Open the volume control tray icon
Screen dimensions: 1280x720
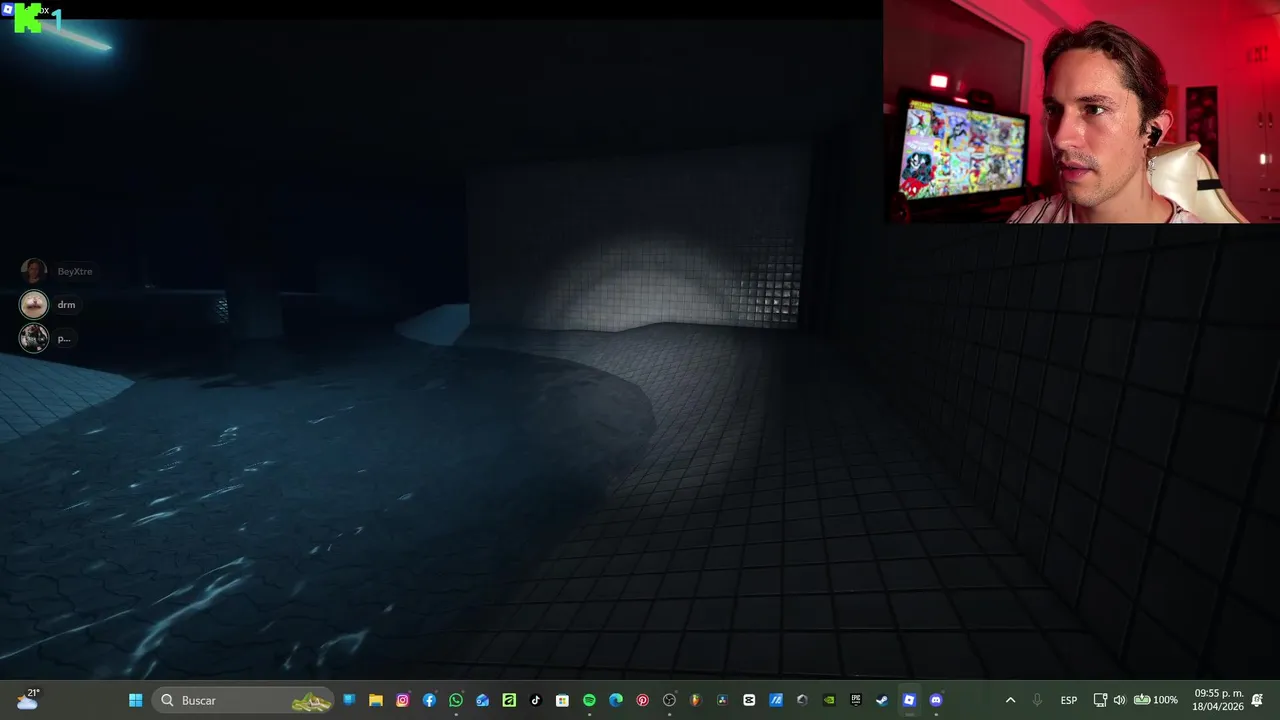[1119, 700]
